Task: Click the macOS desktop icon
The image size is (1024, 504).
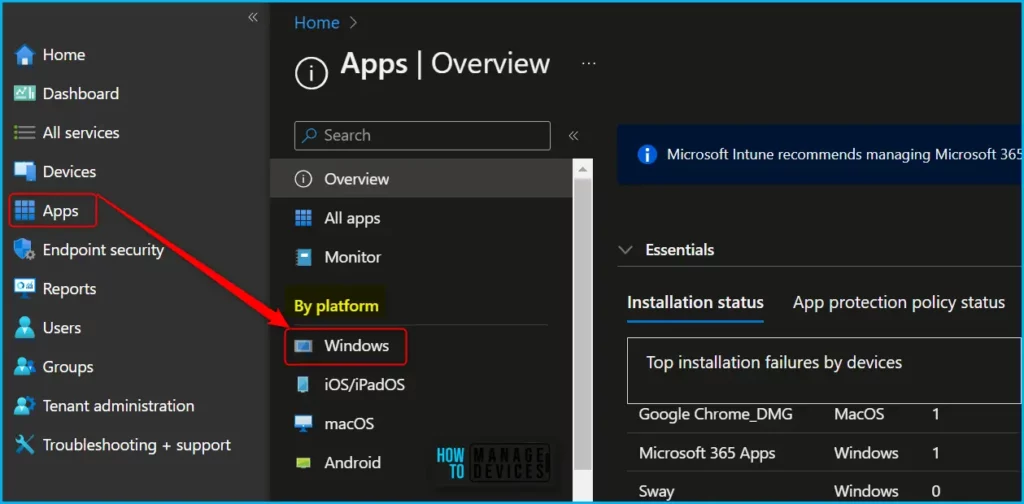Action: pos(303,424)
